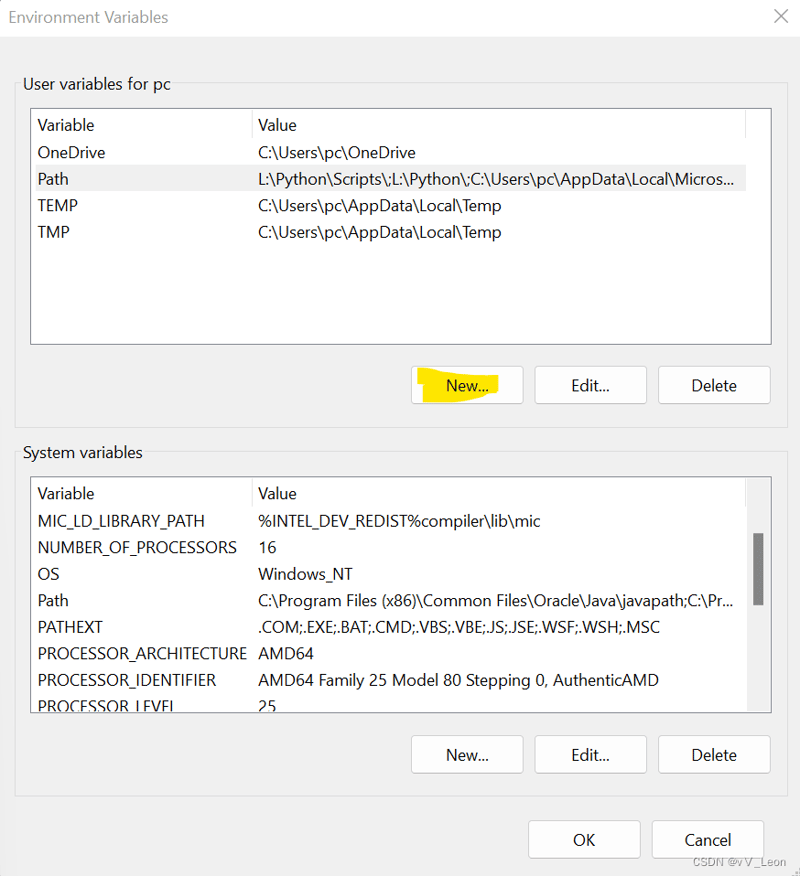The image size is (800, 876).
Task: Select the system Path variable row
Action: pos(391,600)
